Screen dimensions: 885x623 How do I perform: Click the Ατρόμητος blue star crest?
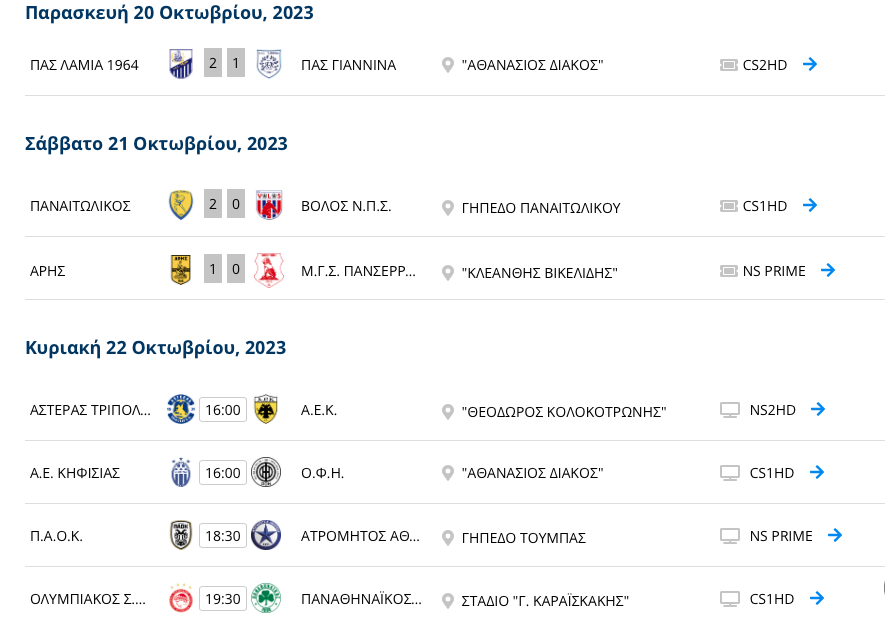point(266,535)
